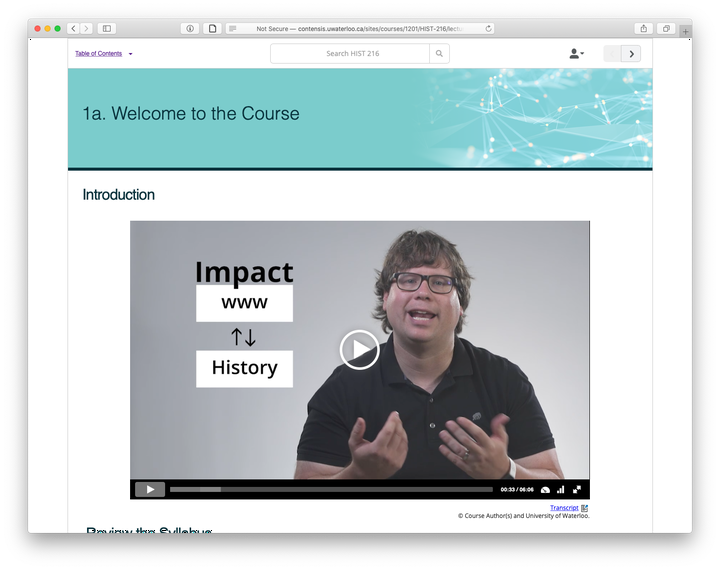Open the Reader view icon in address bar
This screenshot has height=570, width=720.
pyautogui.click(x=232, y=28)
